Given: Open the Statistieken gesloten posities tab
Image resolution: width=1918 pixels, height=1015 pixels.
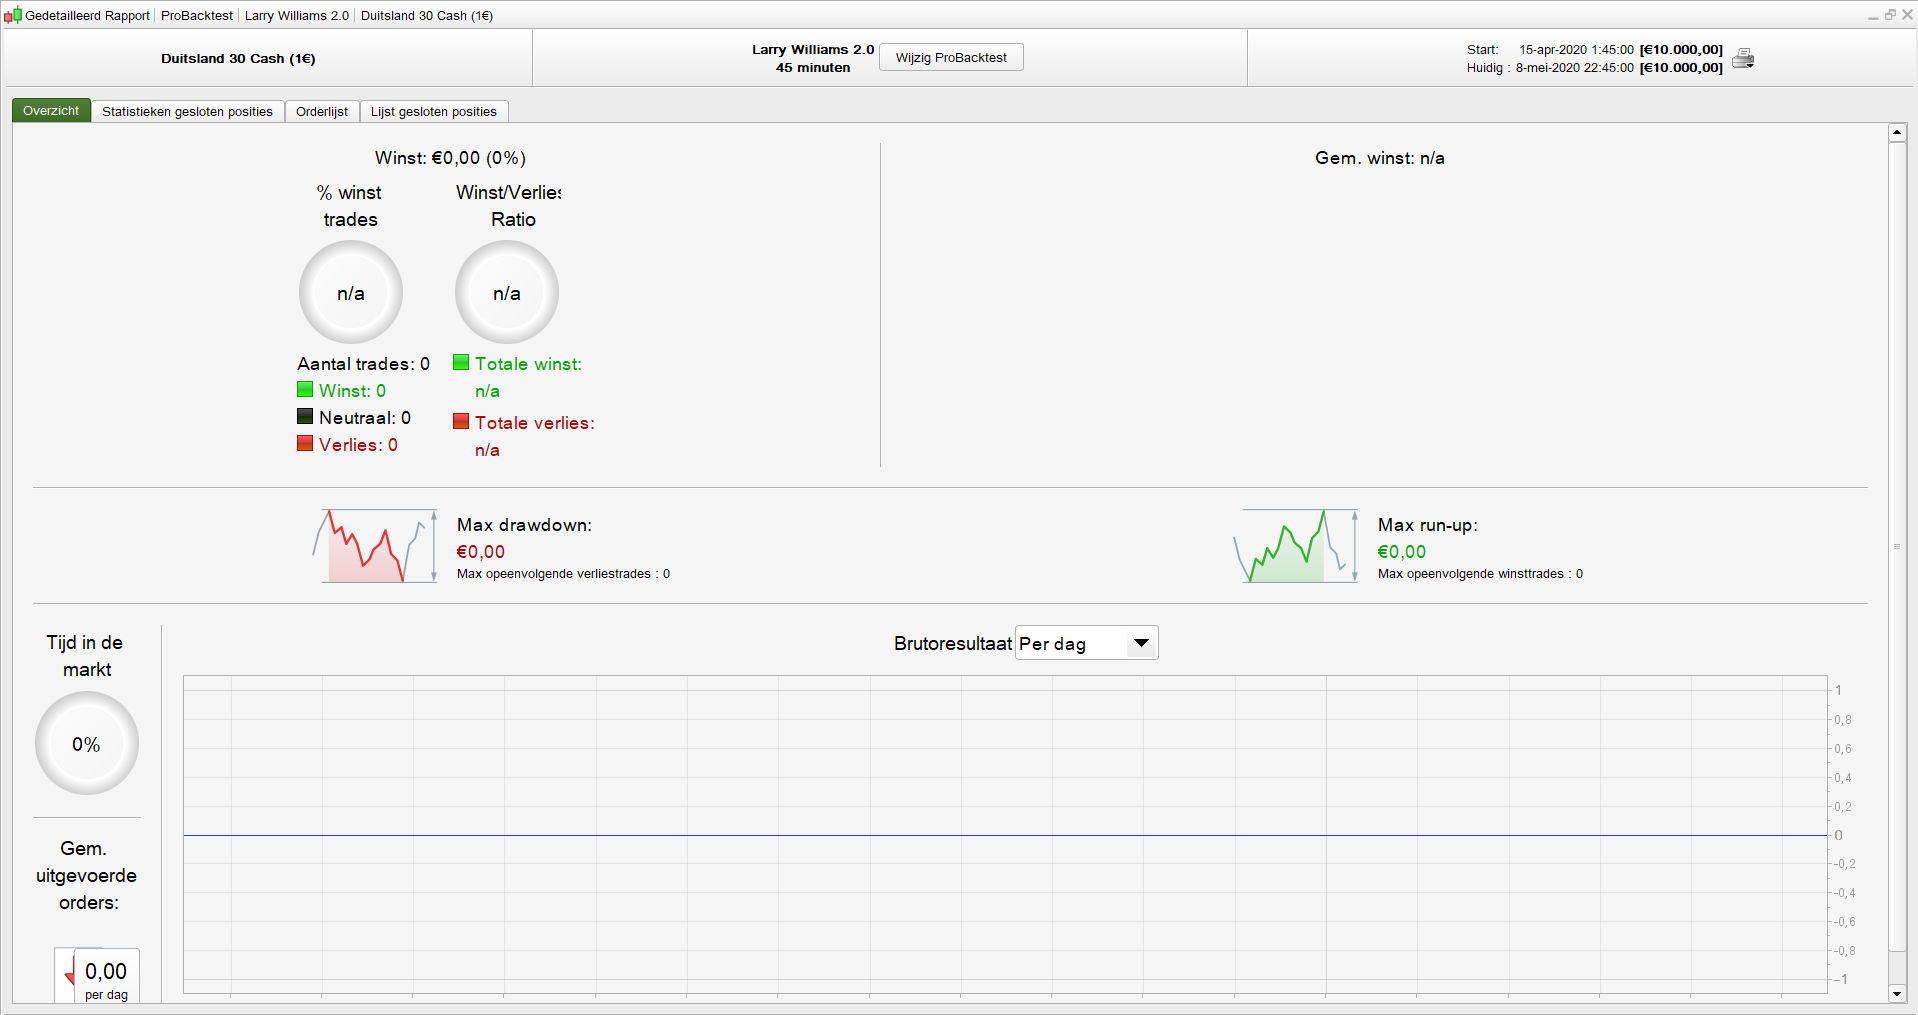Looking at the screenshot, I should click(x=187, y=111).
